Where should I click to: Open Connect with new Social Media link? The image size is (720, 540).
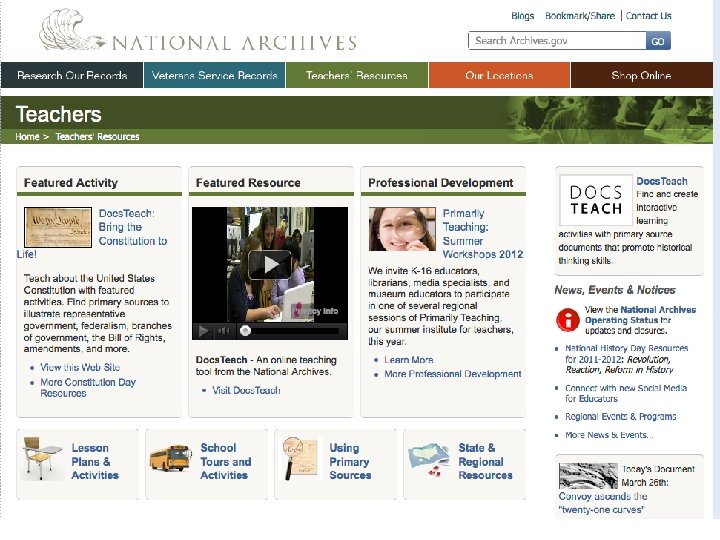626,394
